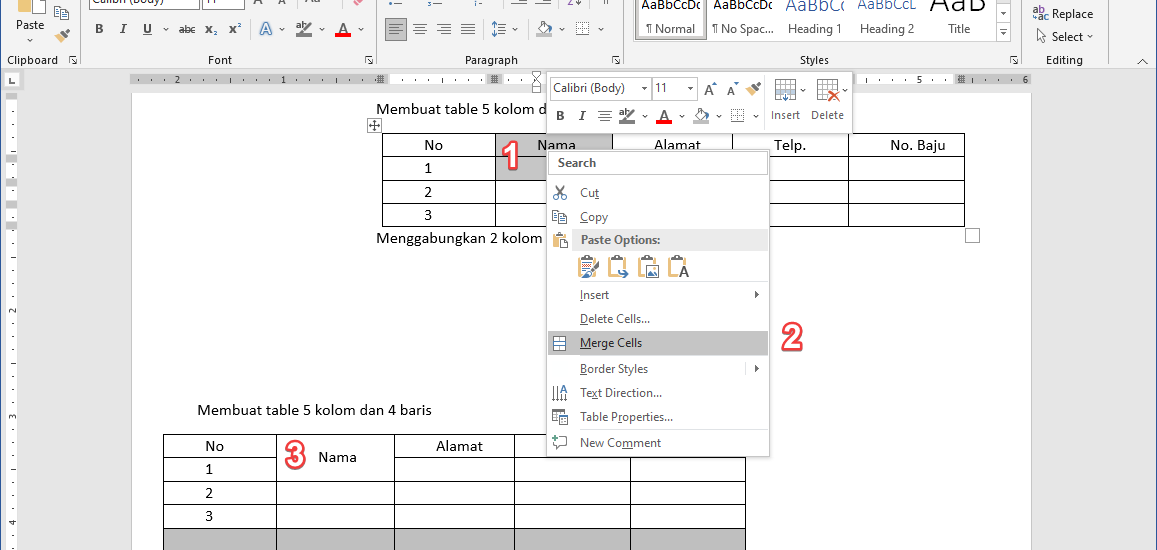
Task: Click the ribbon text highlight color icon
Action: click(x=303, y=30)
